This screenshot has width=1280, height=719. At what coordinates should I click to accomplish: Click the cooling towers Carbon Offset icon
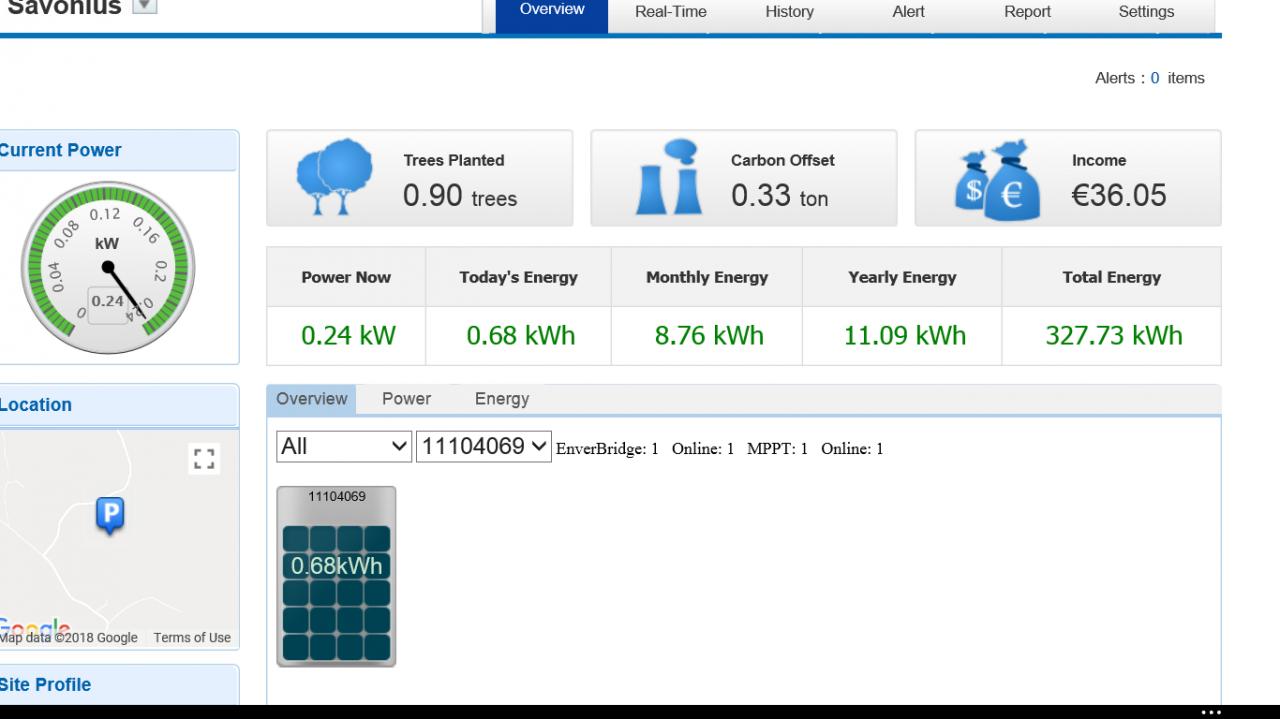[x=668, y=177]
